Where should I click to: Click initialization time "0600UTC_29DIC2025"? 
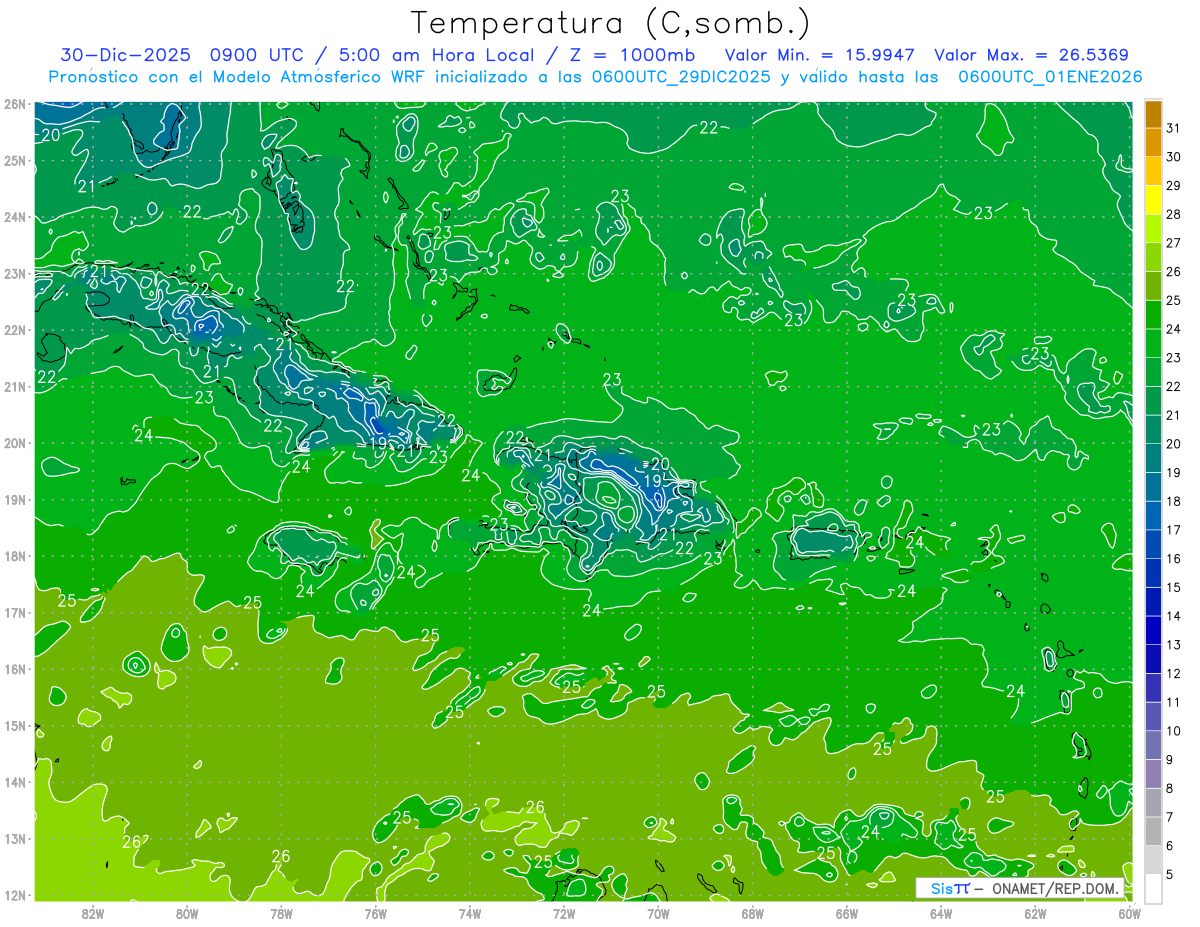tap(681, 77)
